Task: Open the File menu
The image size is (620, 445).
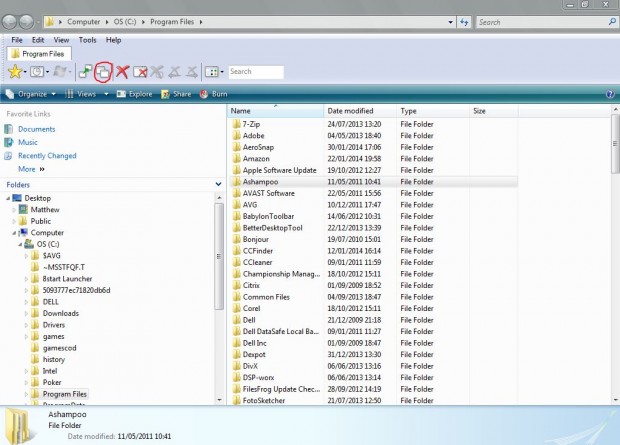Action: [17, 40]
